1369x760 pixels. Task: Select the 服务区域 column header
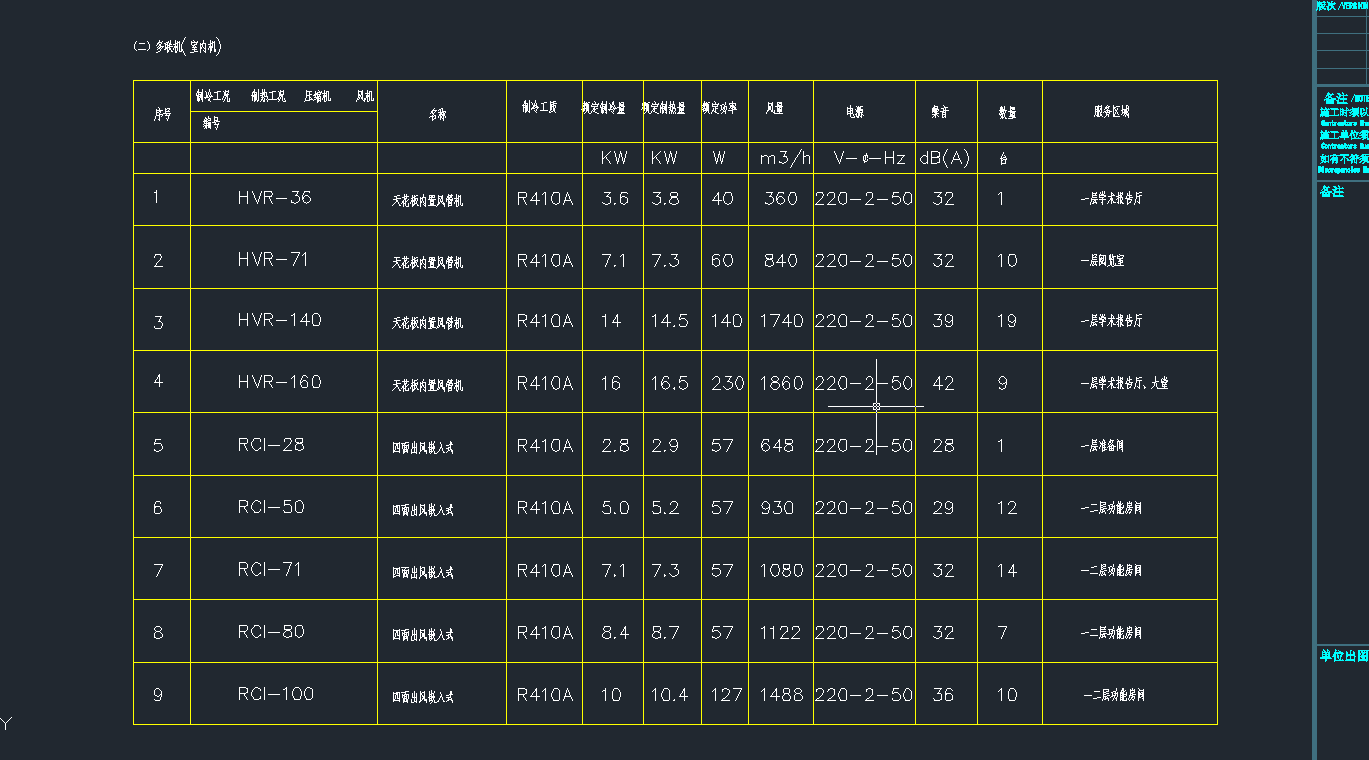pos(1111,112)
